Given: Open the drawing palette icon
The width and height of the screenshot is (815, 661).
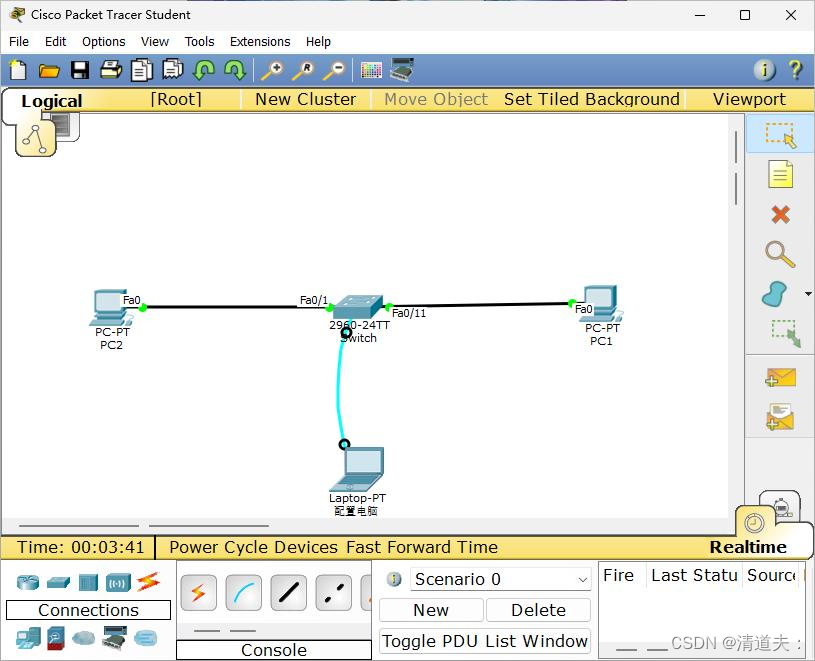Looking at the screenshot, I should (x=371, y=70).
